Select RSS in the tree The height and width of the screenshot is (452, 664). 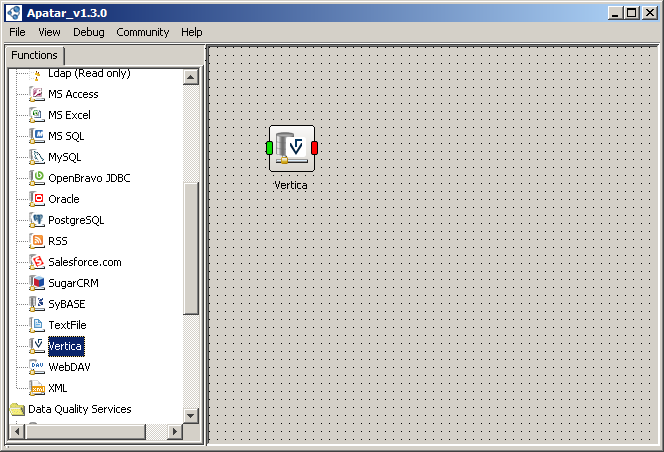(x=58, y=241)
